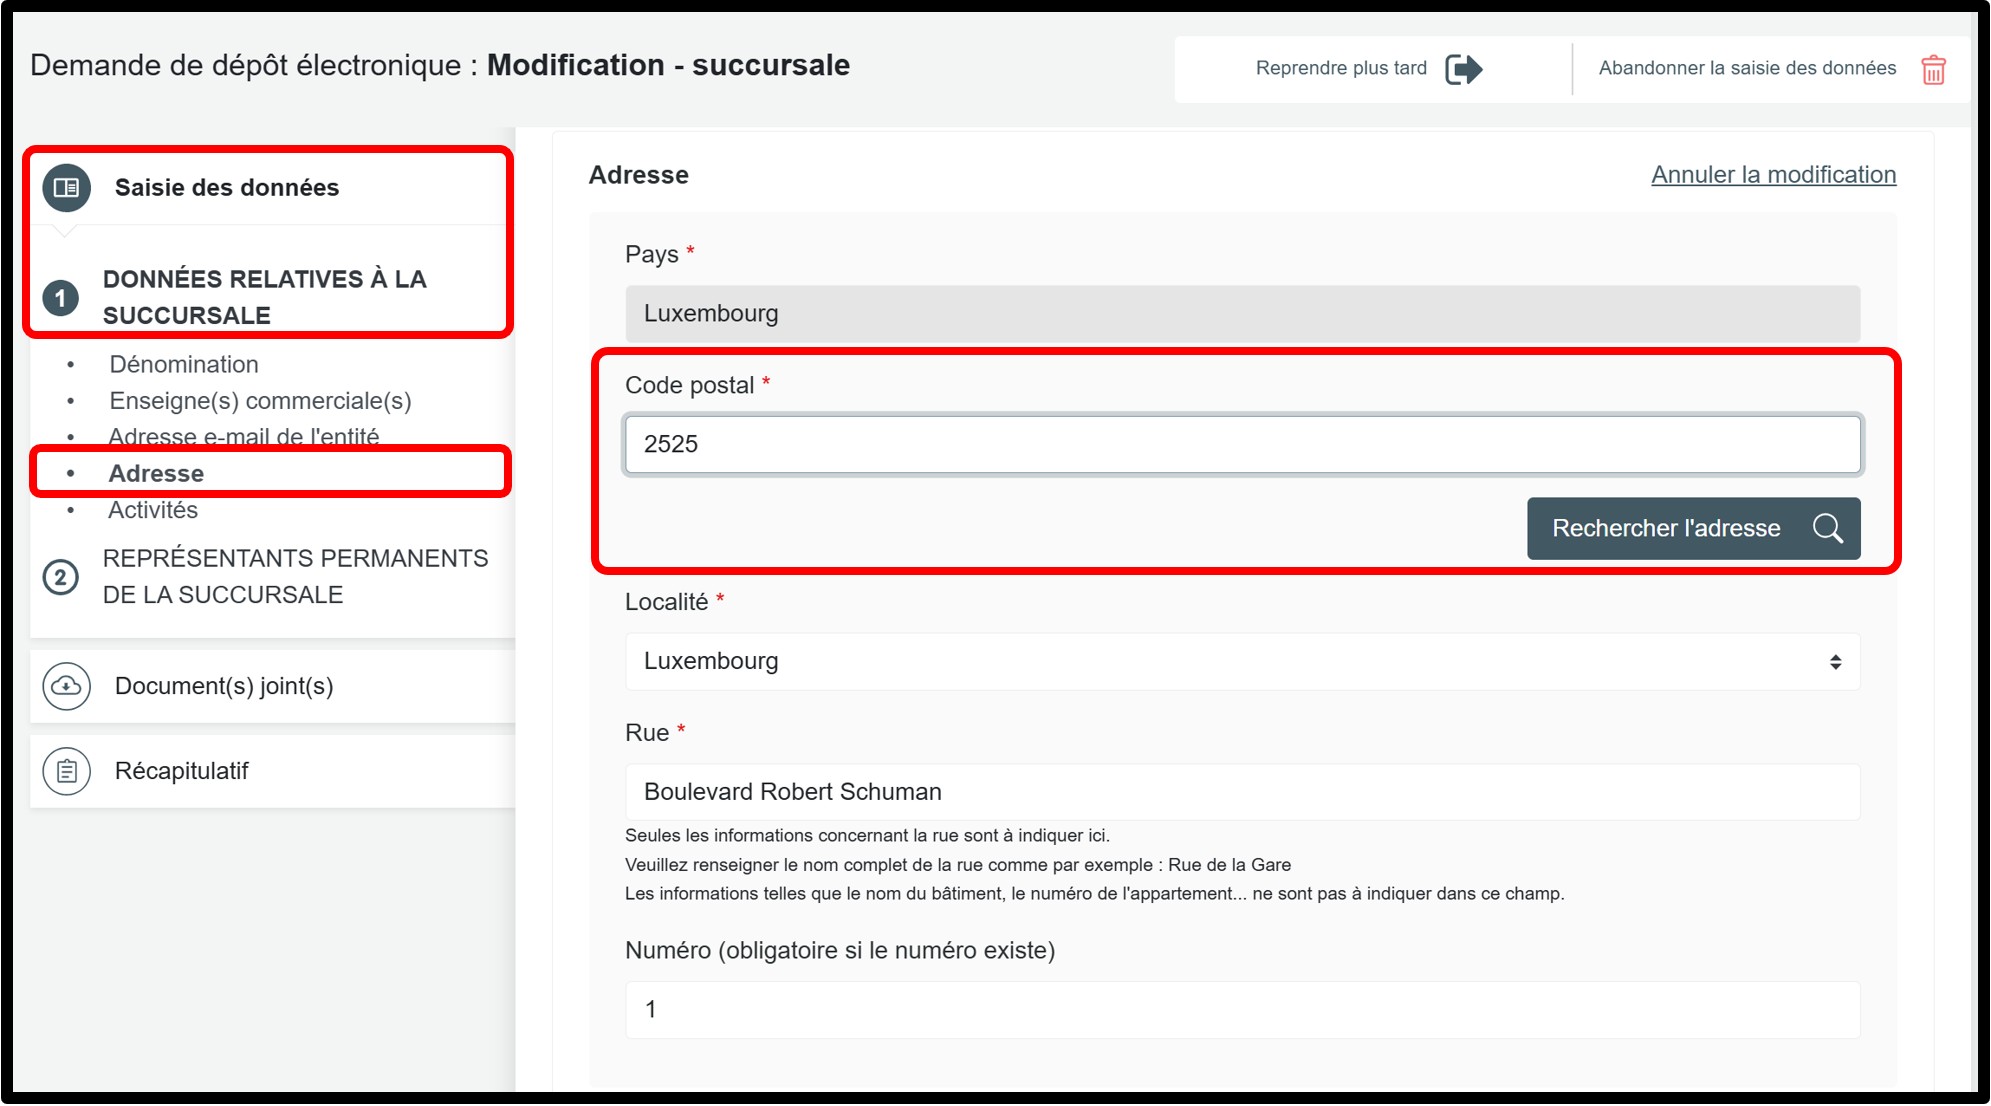The height and width of the screenshot is (1106, 1991).
Task: Click the step 2 circle icon
Action: 61,577
